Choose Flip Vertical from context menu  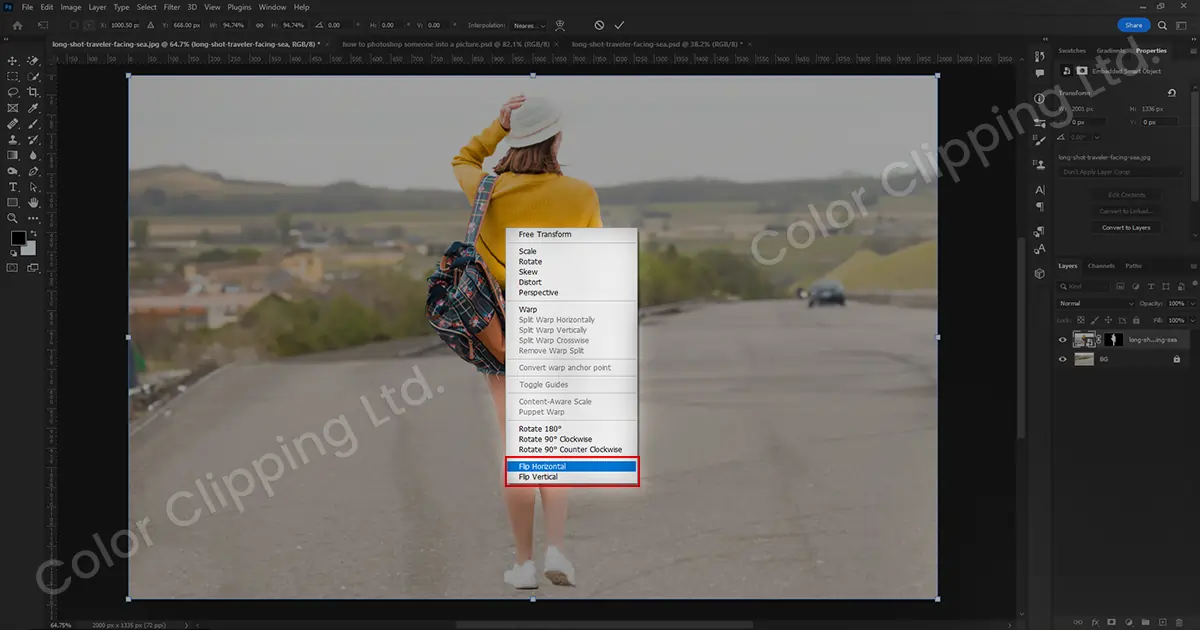tap(572, 477)
